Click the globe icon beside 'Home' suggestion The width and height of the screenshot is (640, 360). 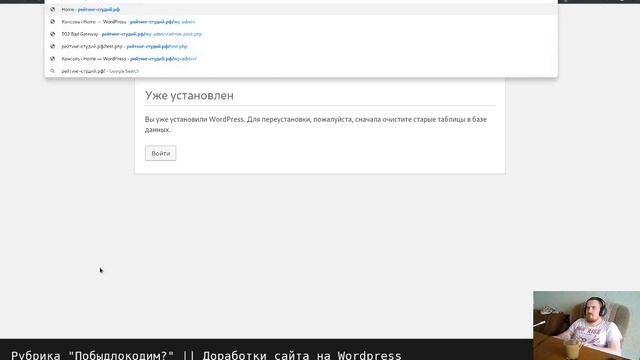click(52, 9)
